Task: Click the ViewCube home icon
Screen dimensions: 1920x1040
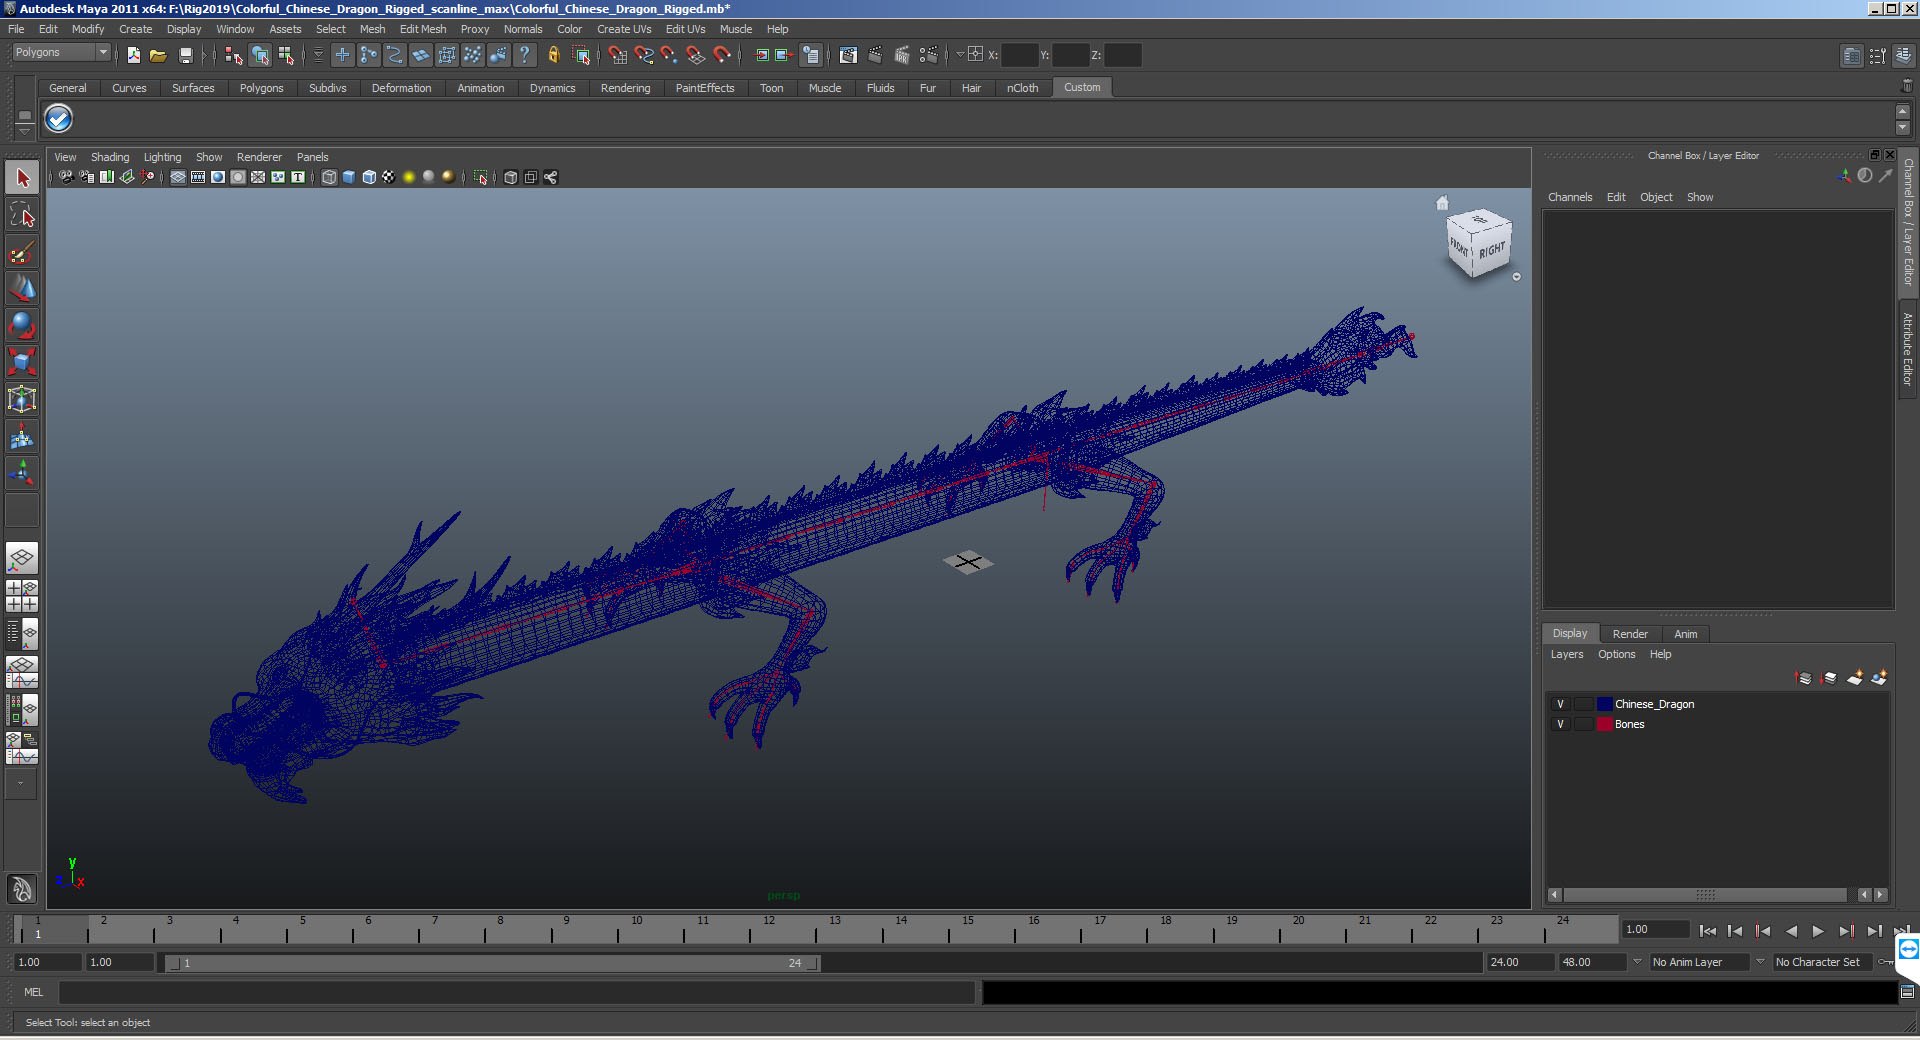Action: pyautogui.click(x=1442, y=203)
